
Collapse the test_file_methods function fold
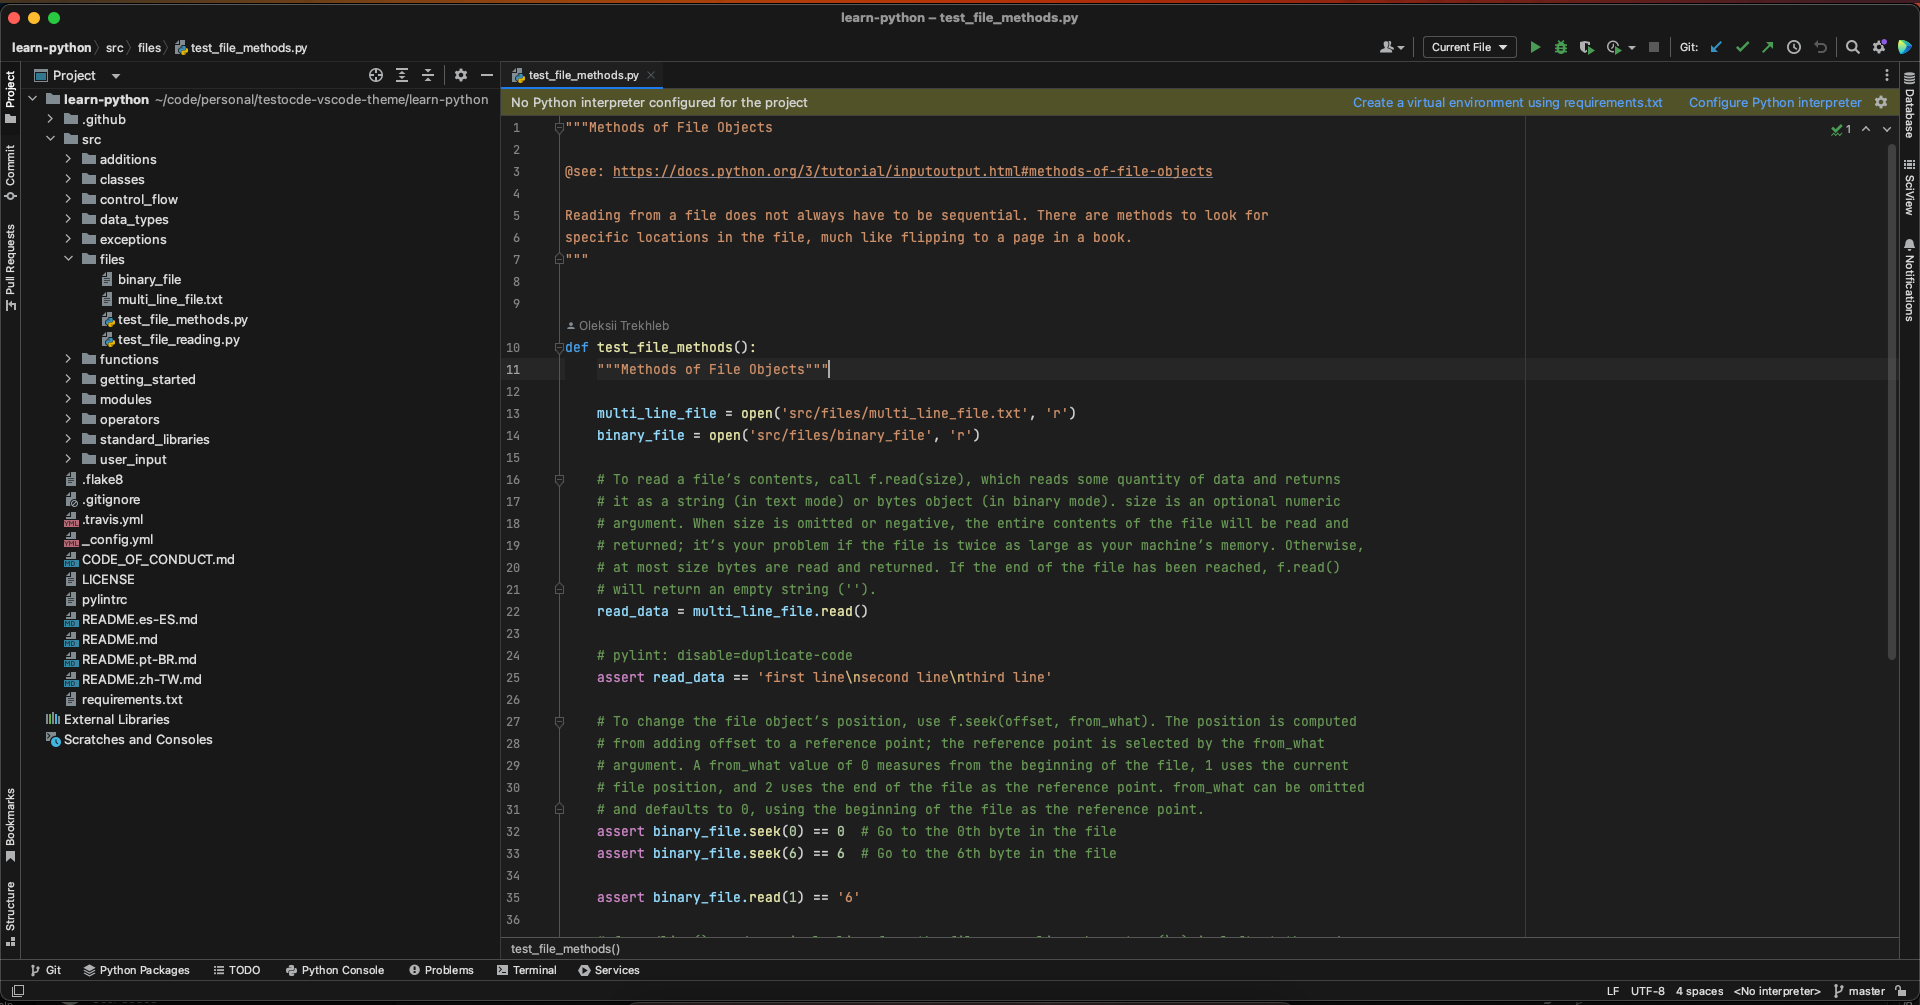click(x=559, y=347)
